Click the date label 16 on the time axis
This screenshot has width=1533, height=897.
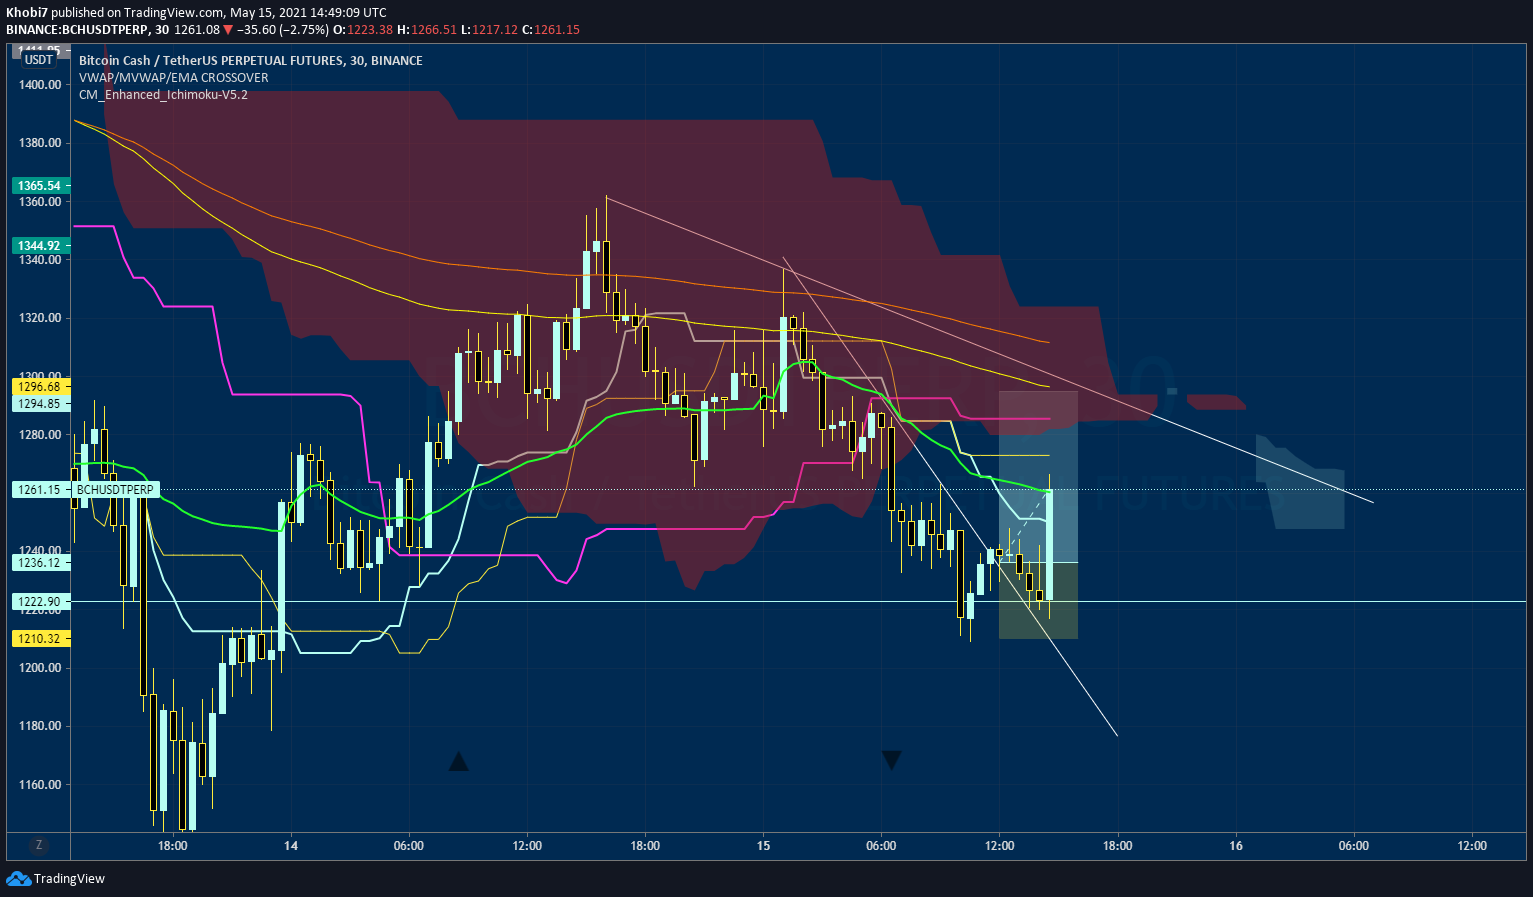(1236, 846)
